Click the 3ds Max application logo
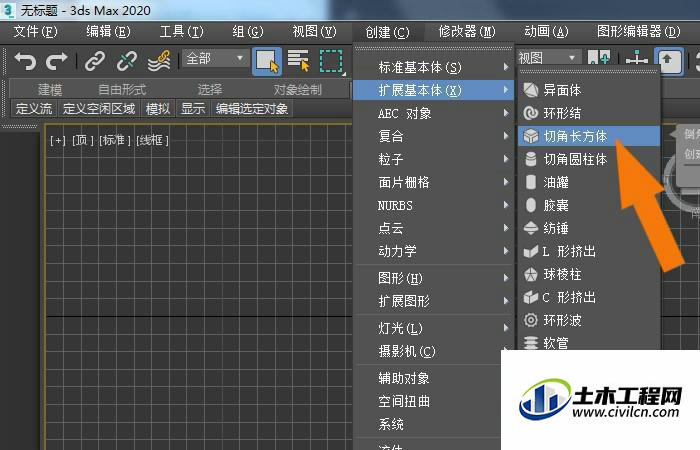This screenshot has height=450, width=700. click(8, 10)
